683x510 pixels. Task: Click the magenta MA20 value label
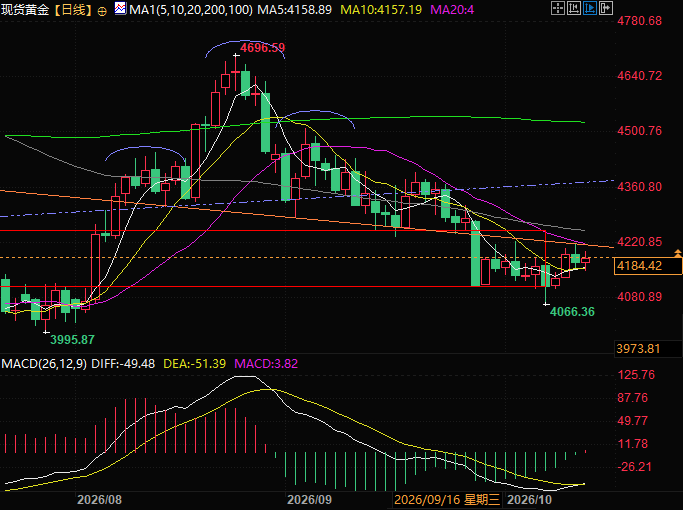(452, 10)
